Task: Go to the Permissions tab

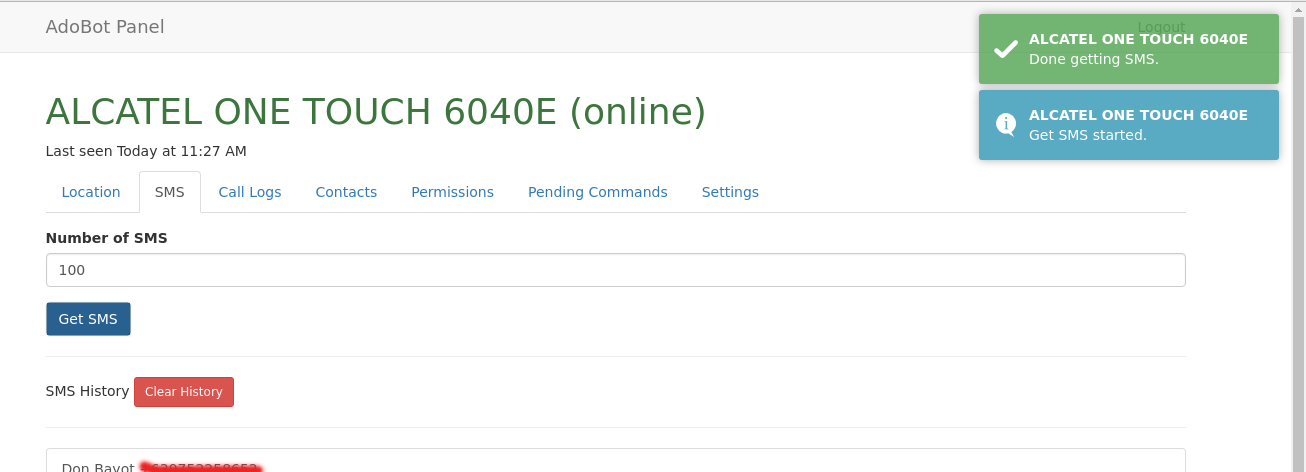Action: [x=452, y=192]
